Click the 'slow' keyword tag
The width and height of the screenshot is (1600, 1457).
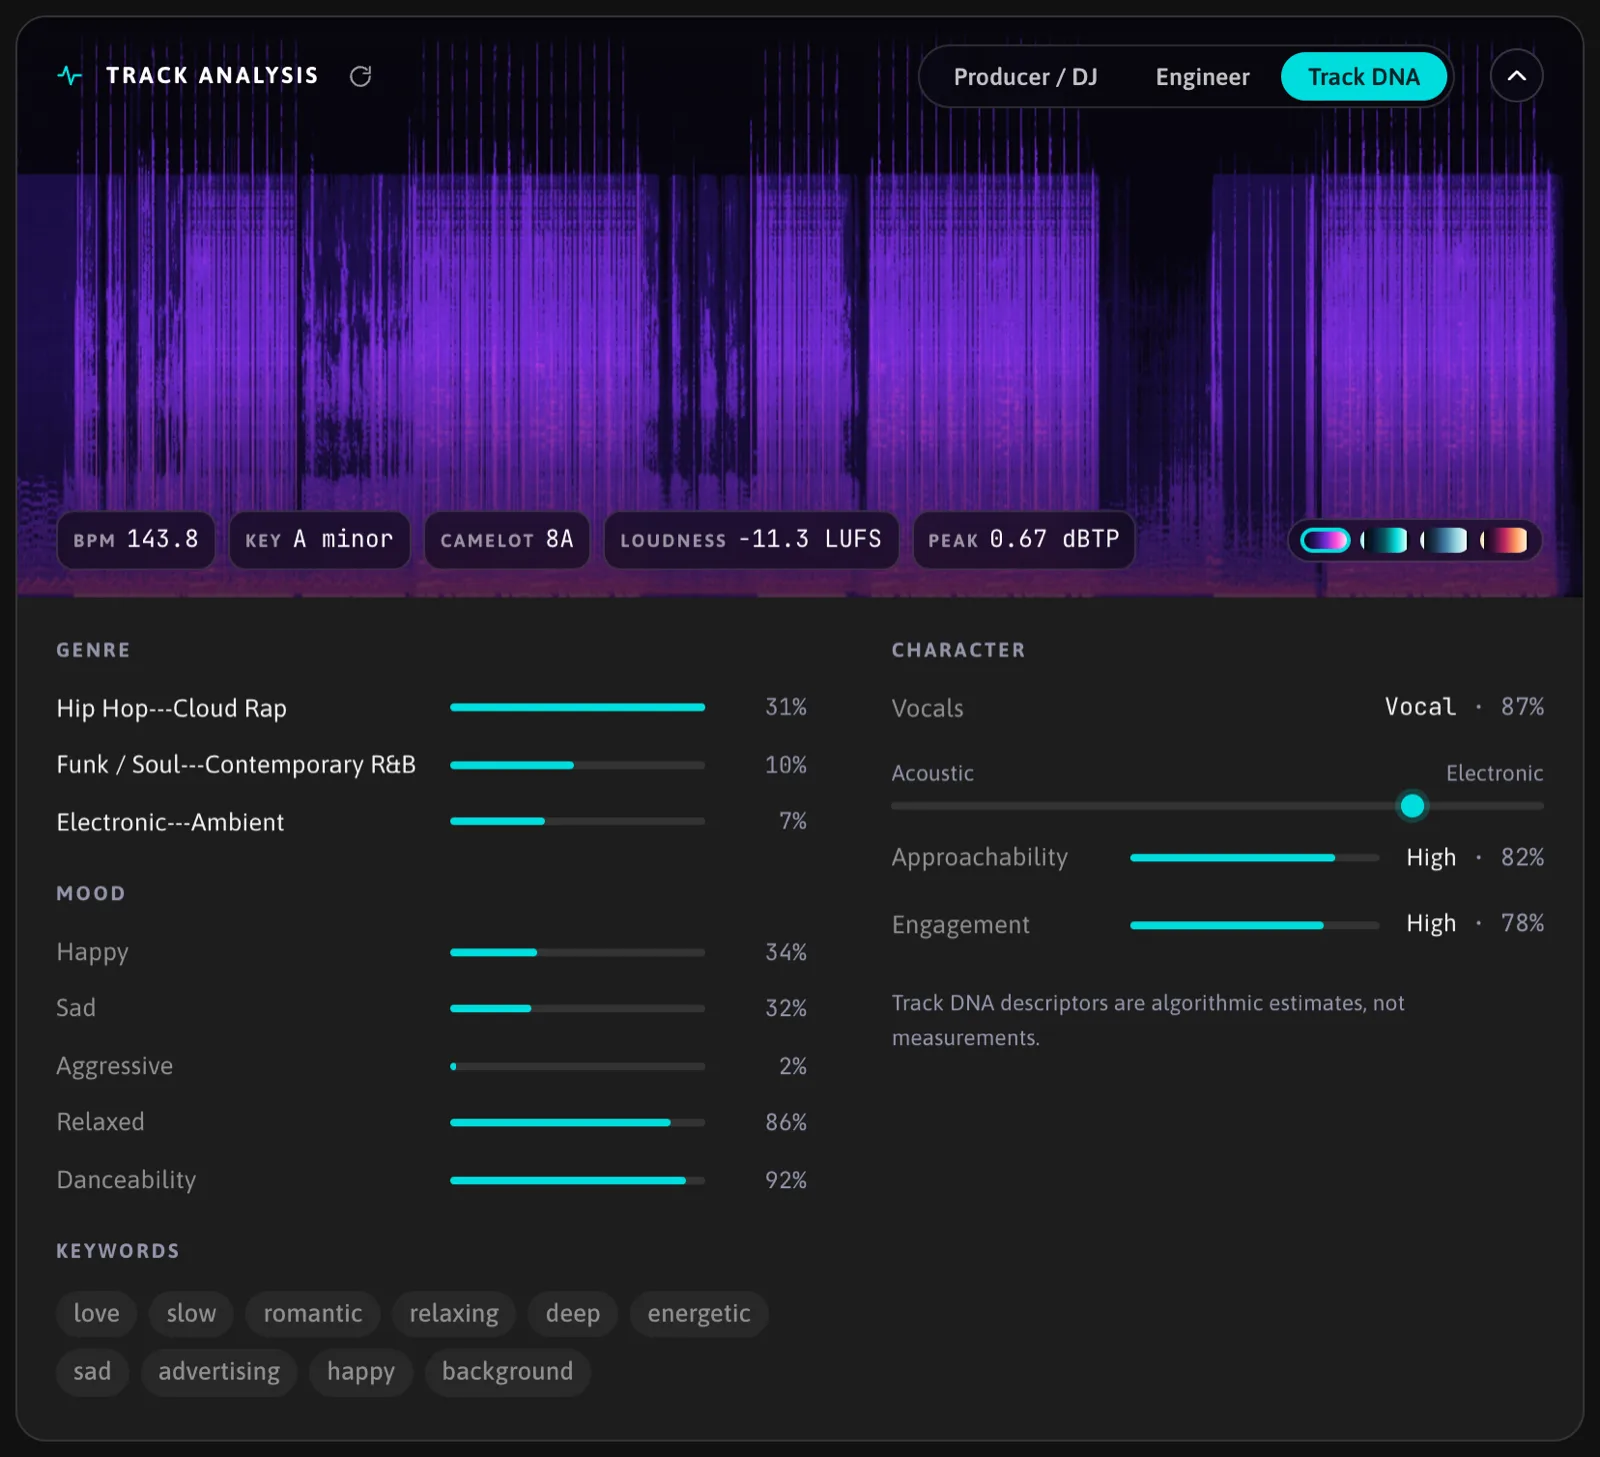pyautogui.click(x=191, y=1313)
